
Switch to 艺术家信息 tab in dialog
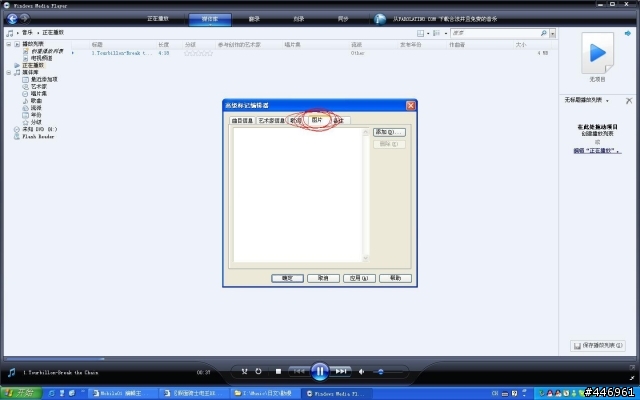tap(271, 120)
